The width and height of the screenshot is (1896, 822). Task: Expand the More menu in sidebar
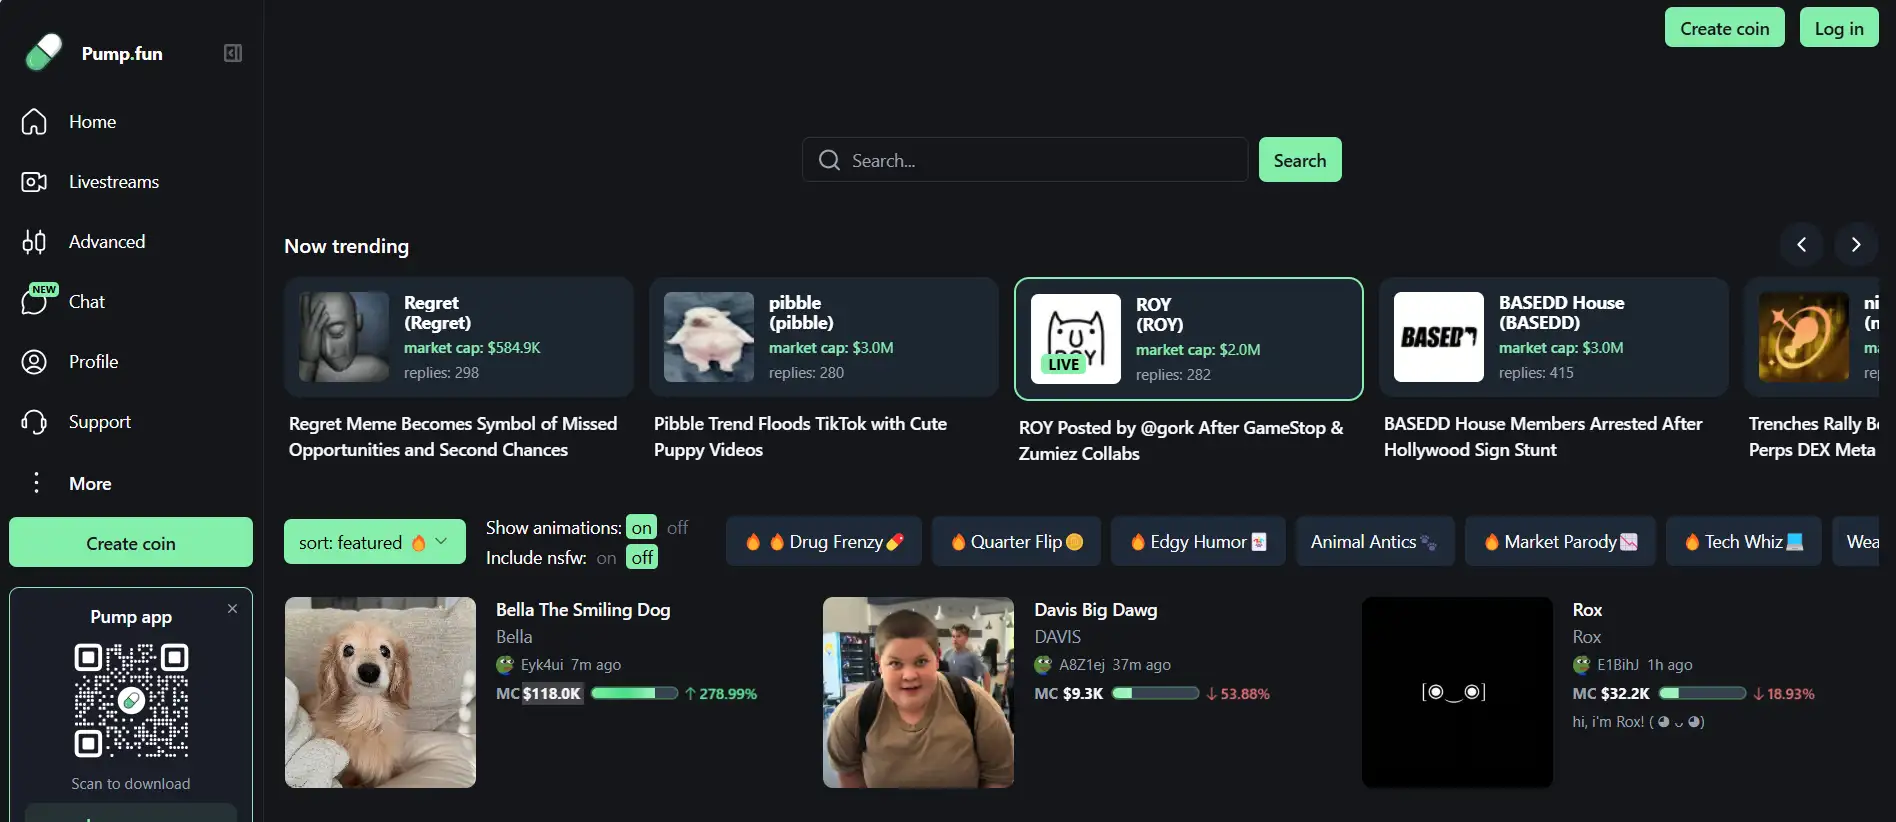[37, 483]
